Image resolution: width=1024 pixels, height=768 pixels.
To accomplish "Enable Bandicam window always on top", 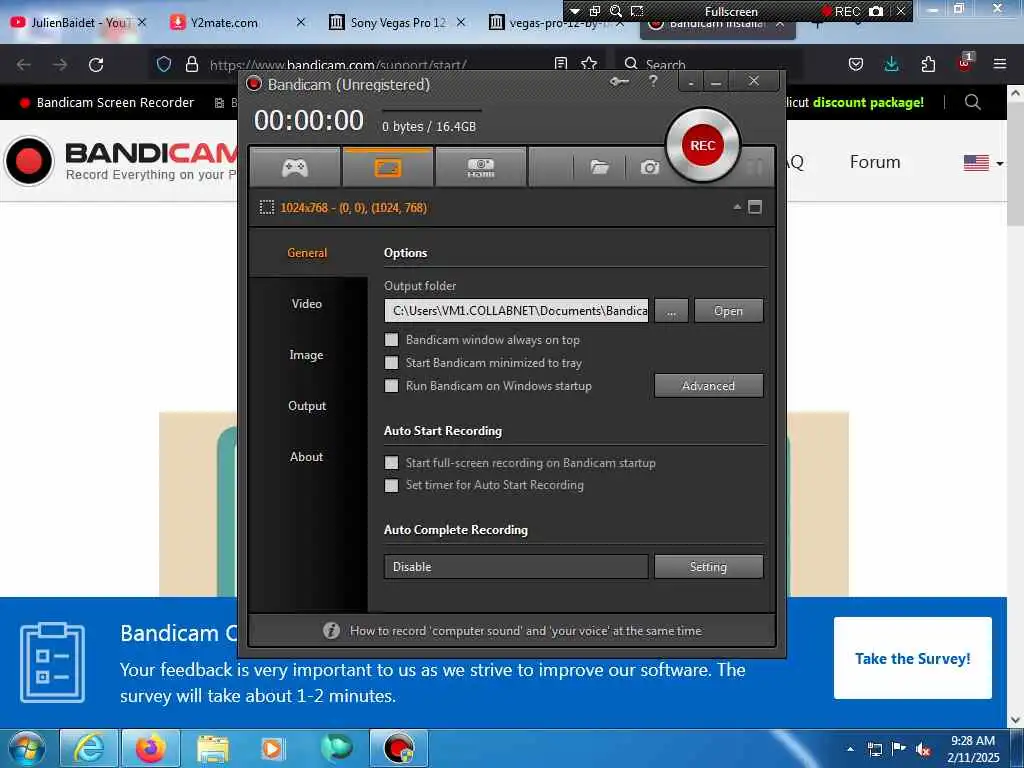I will 391,340.
